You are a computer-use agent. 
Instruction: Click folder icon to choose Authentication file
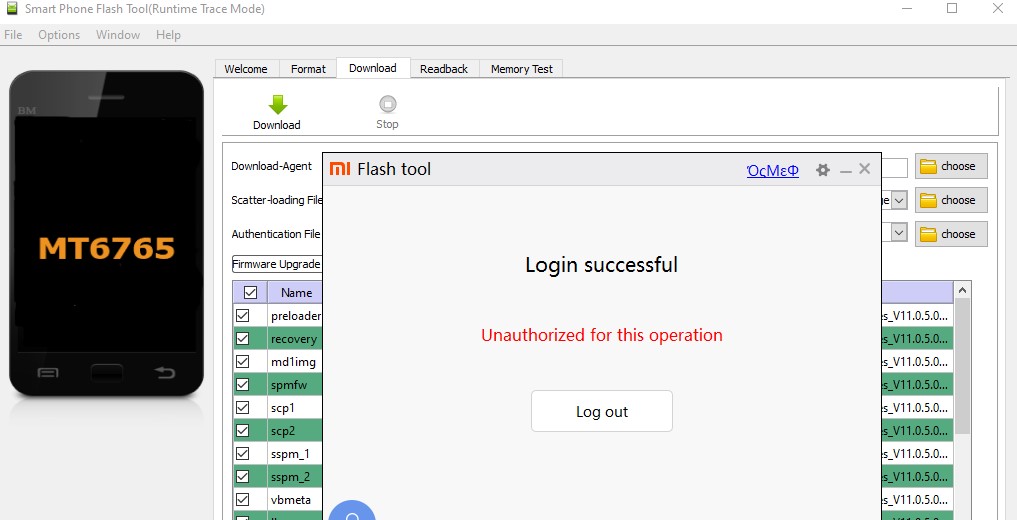[x=929, y=234]
